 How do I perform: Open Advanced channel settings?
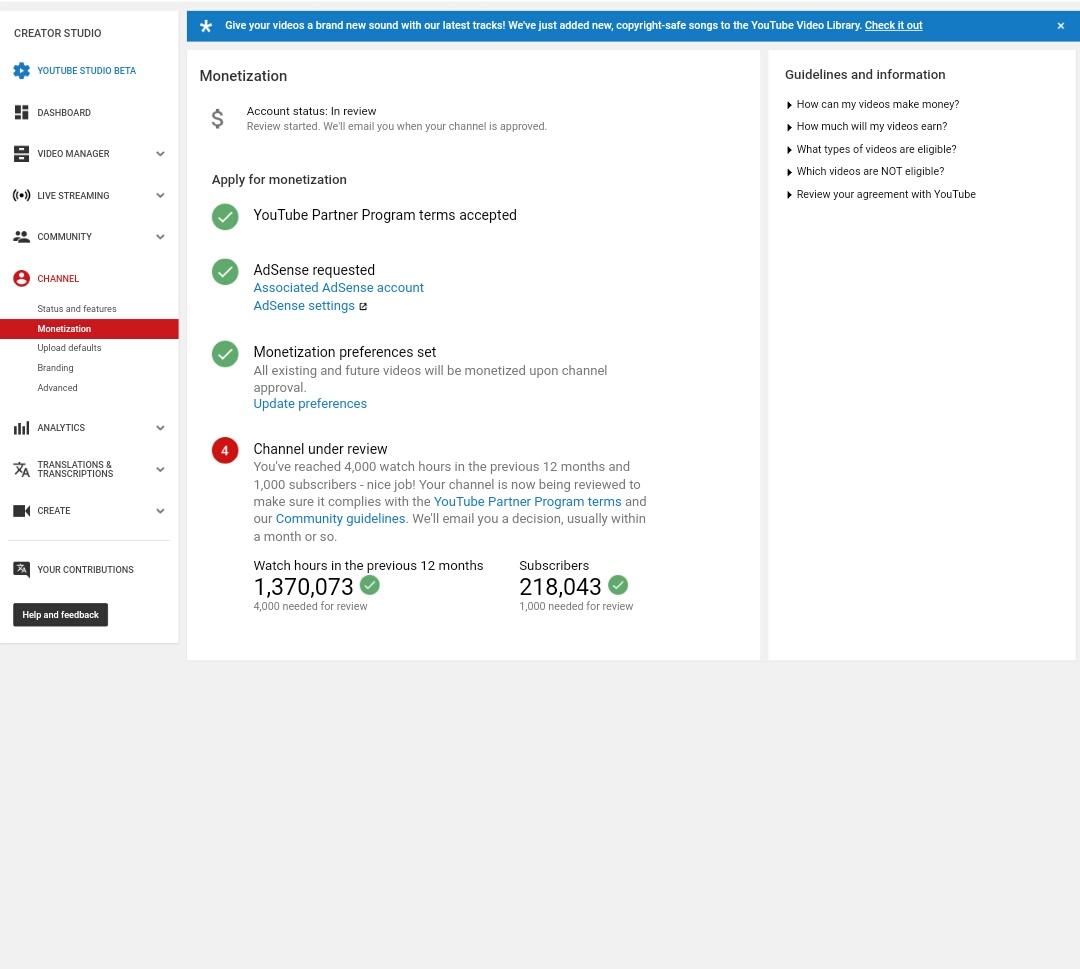point(57,388)
